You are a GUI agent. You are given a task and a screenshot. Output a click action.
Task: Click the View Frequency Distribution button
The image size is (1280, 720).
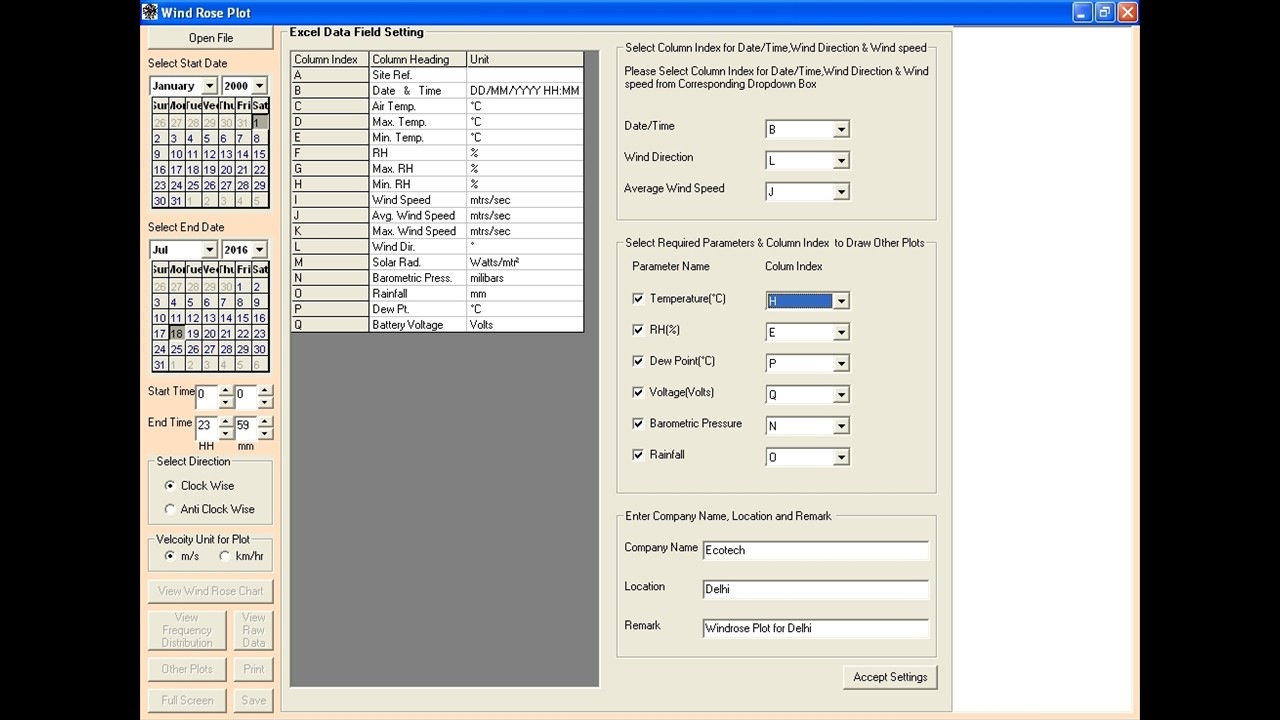click(187, 630)
